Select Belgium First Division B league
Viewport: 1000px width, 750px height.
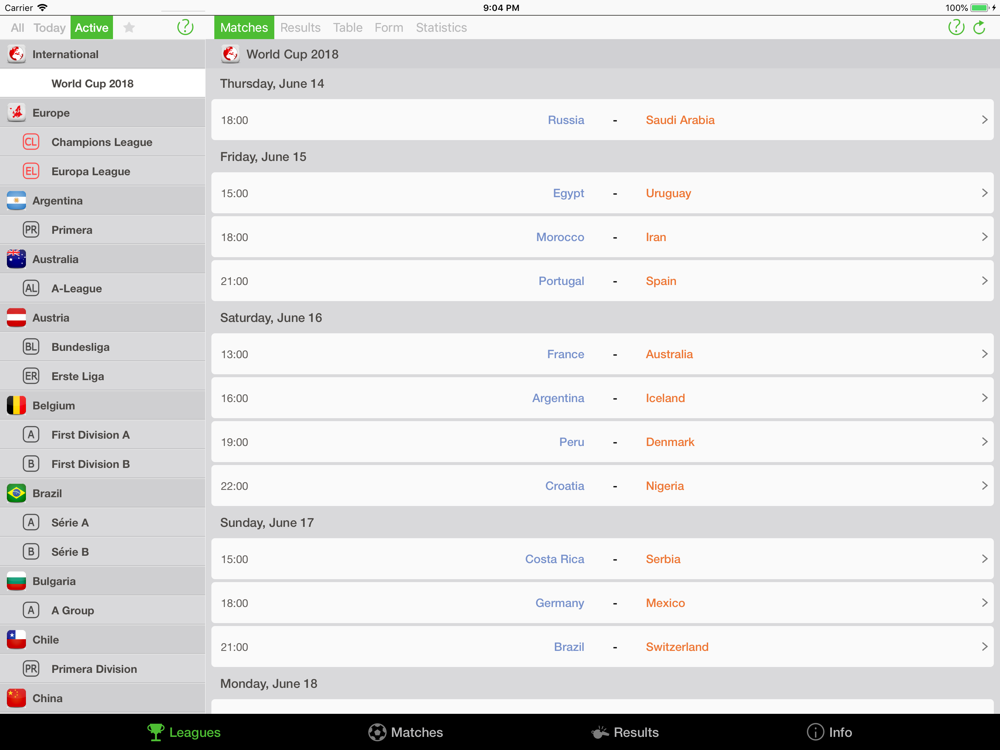pyautogui.click(x=103, y=464)
